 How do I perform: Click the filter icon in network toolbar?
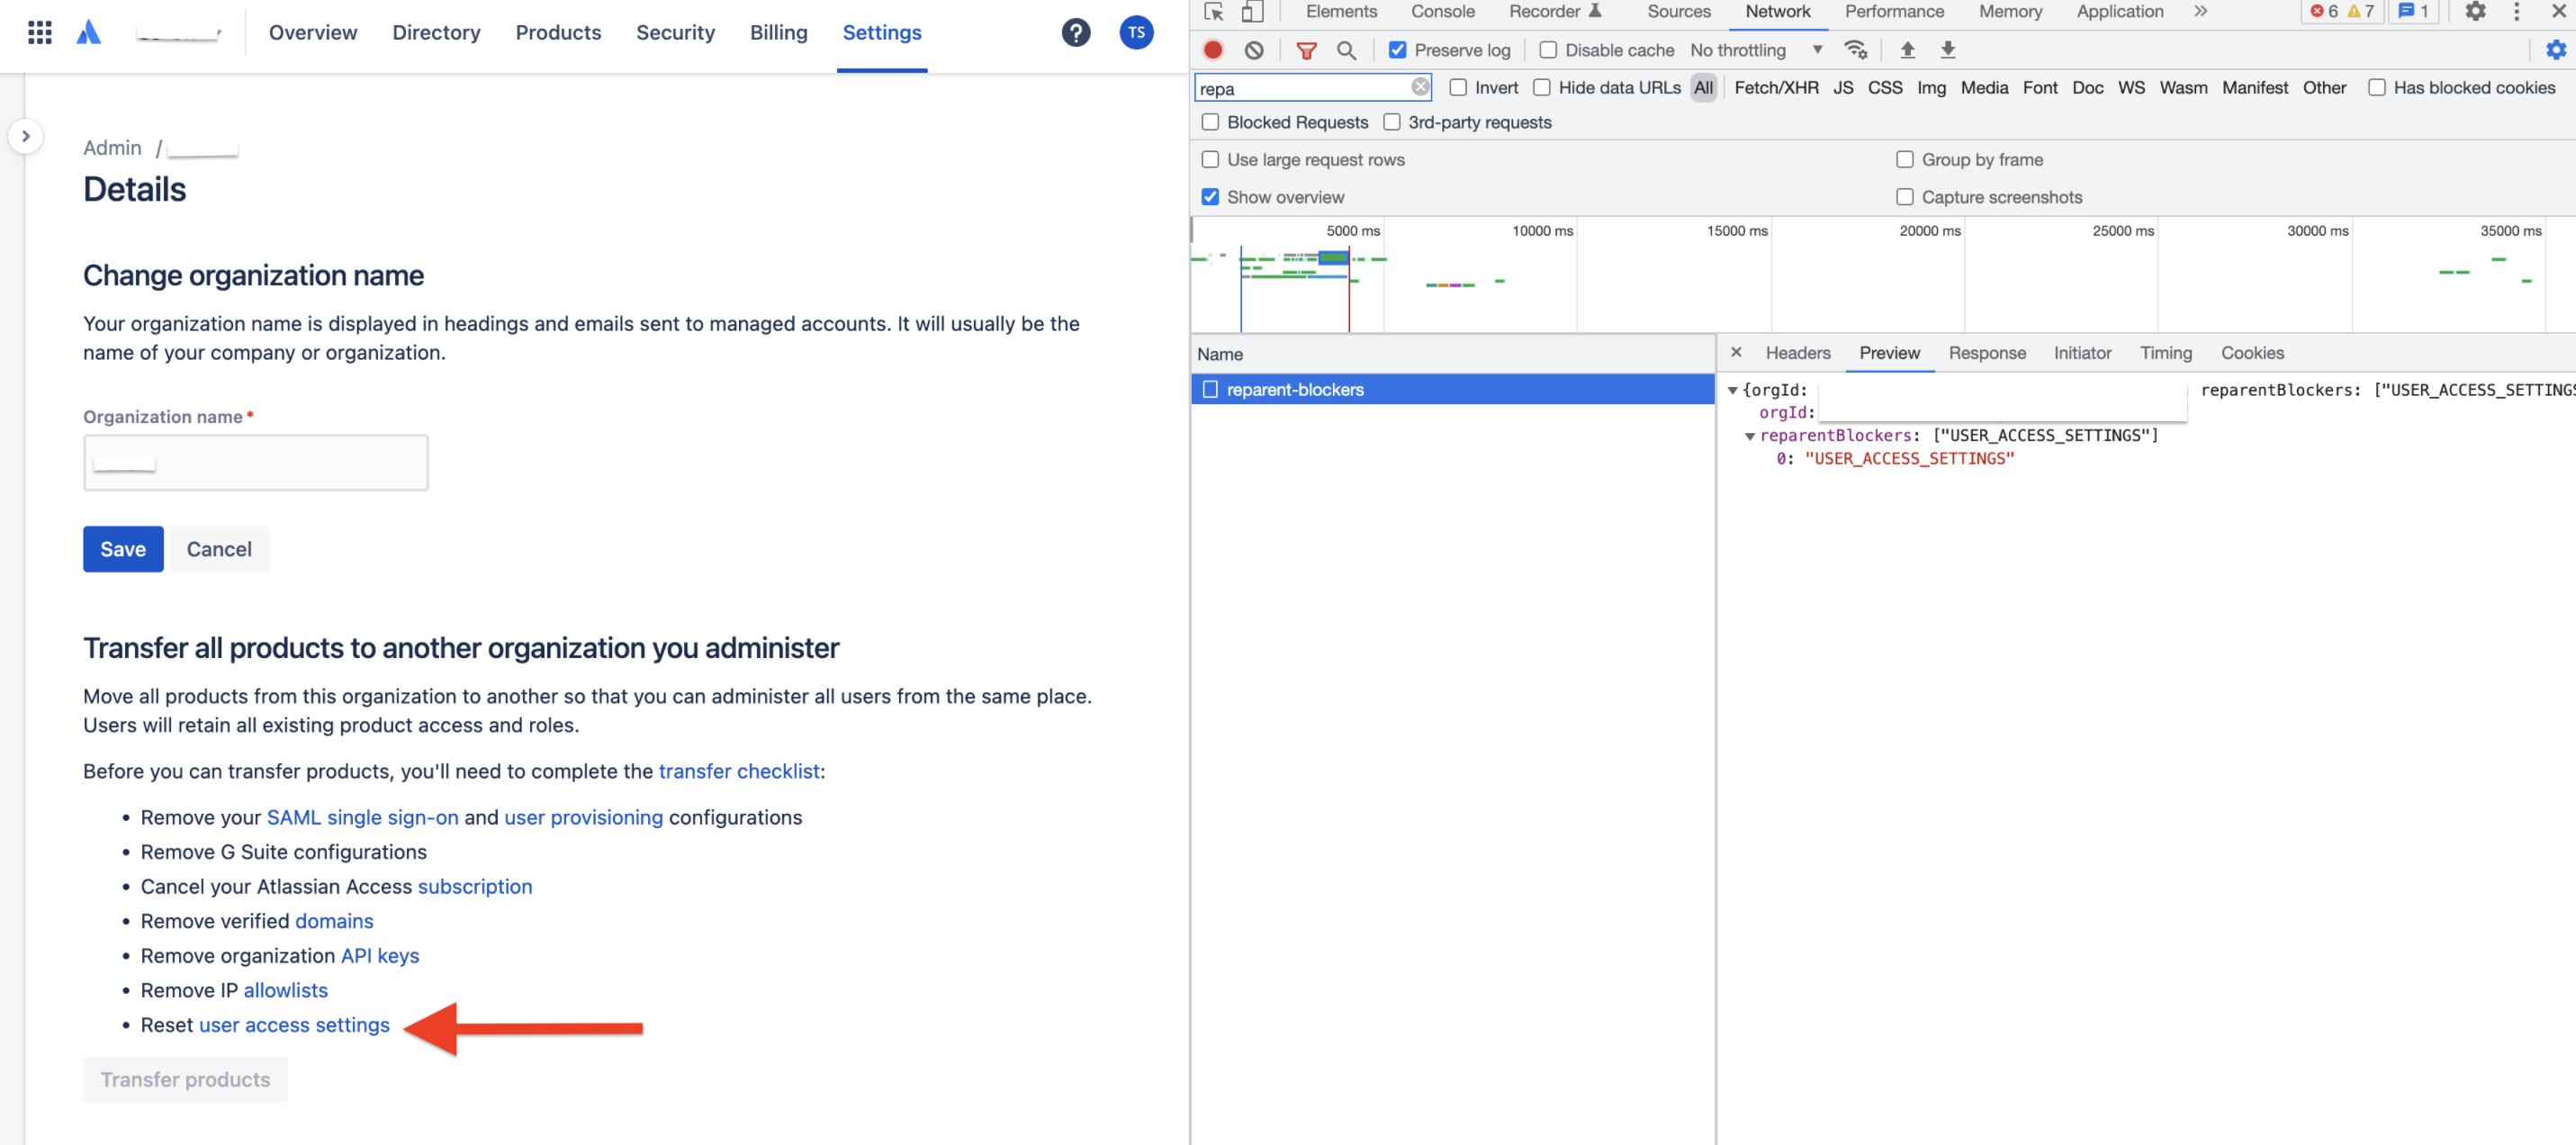click(1302, 50)
